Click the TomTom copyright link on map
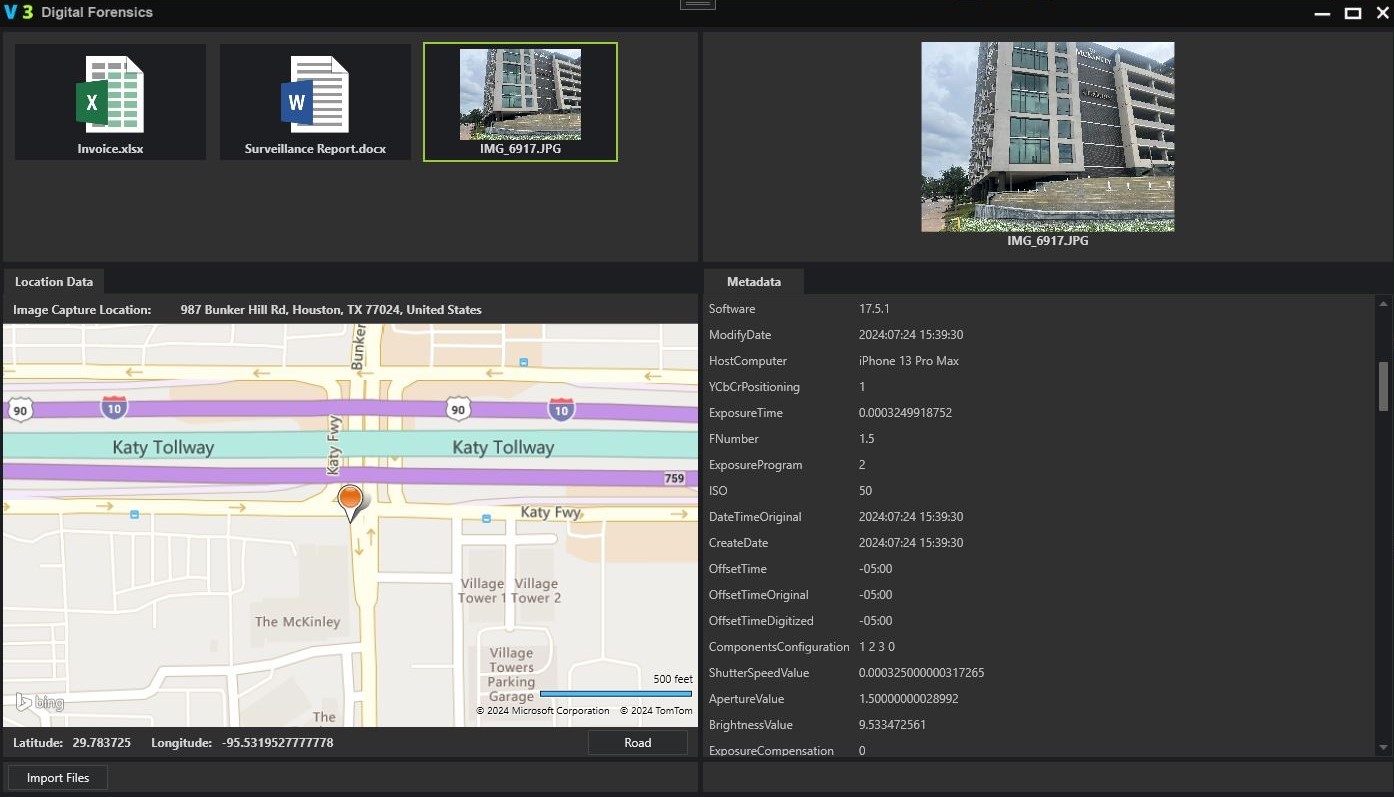This screenshot has height=797, width=1394. (655, 711)
